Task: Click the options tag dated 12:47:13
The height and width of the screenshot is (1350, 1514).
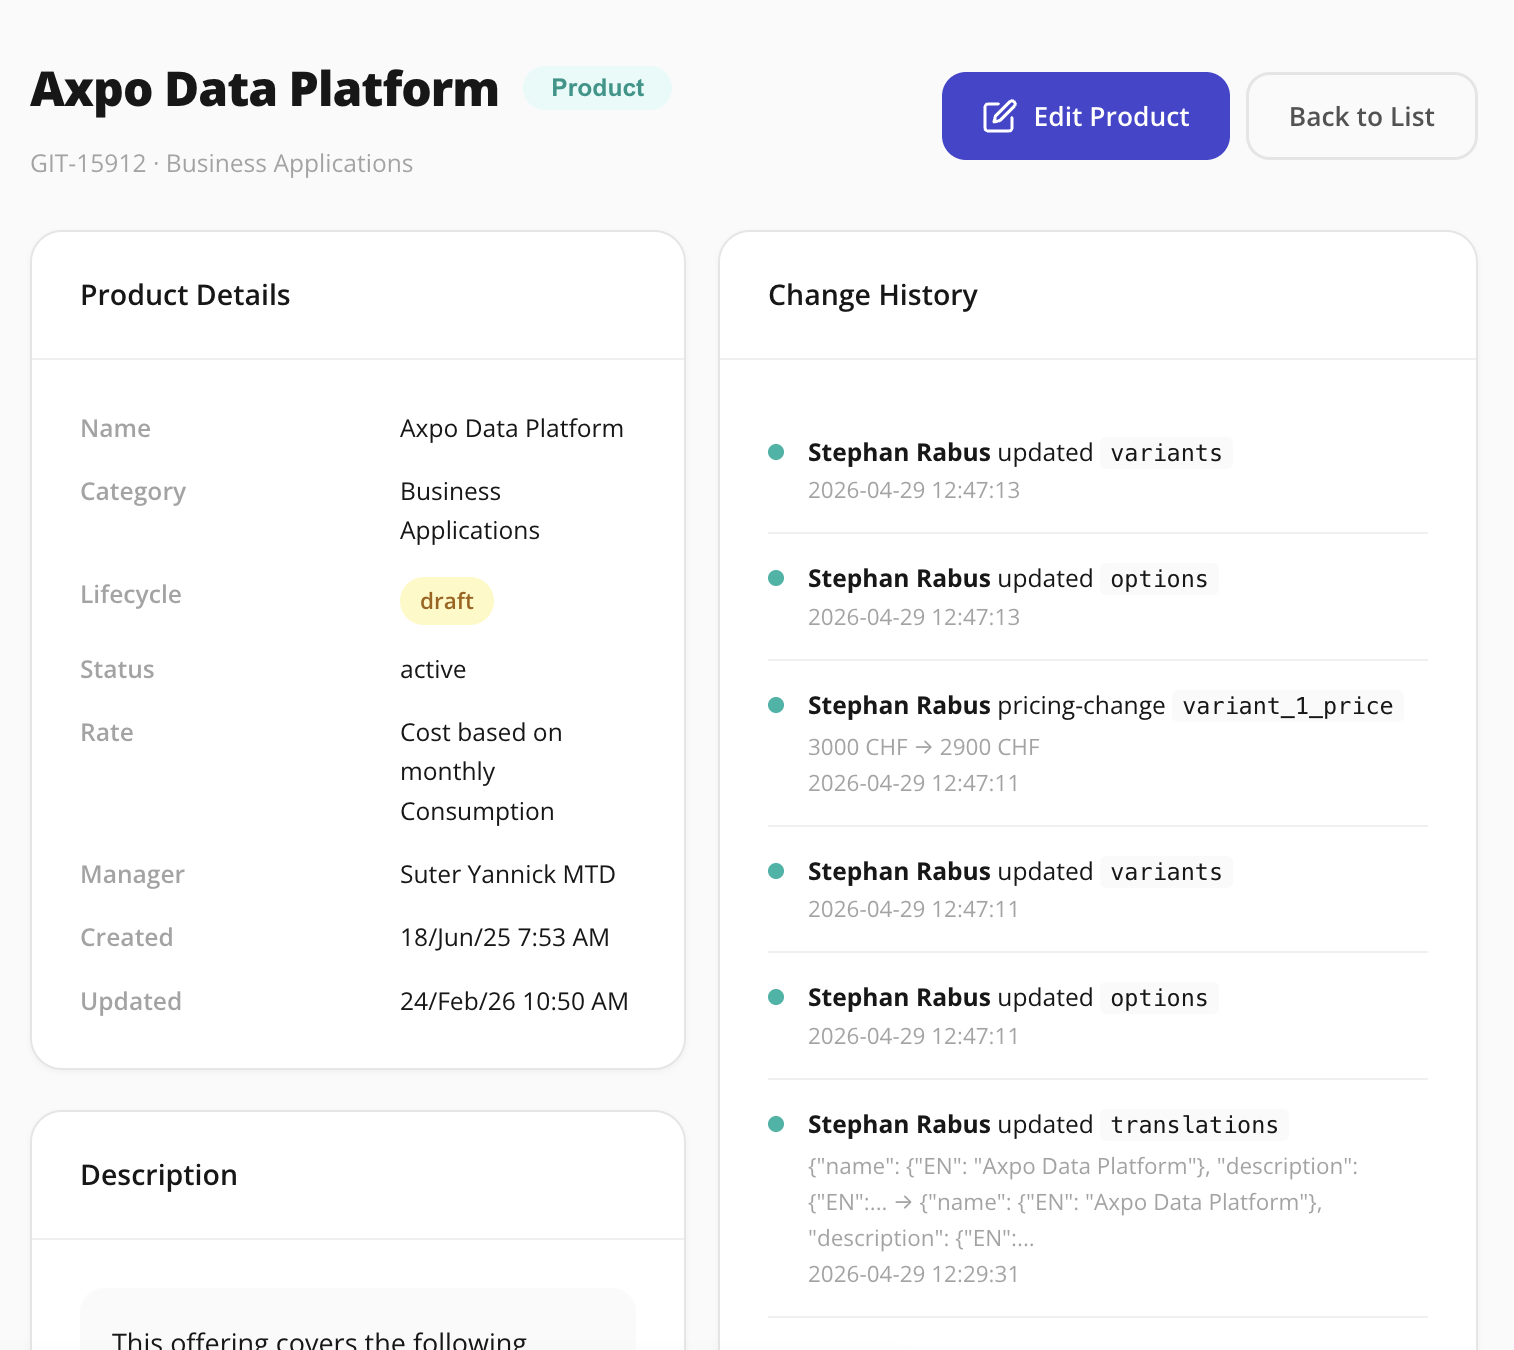Action: click(1159, 579)
